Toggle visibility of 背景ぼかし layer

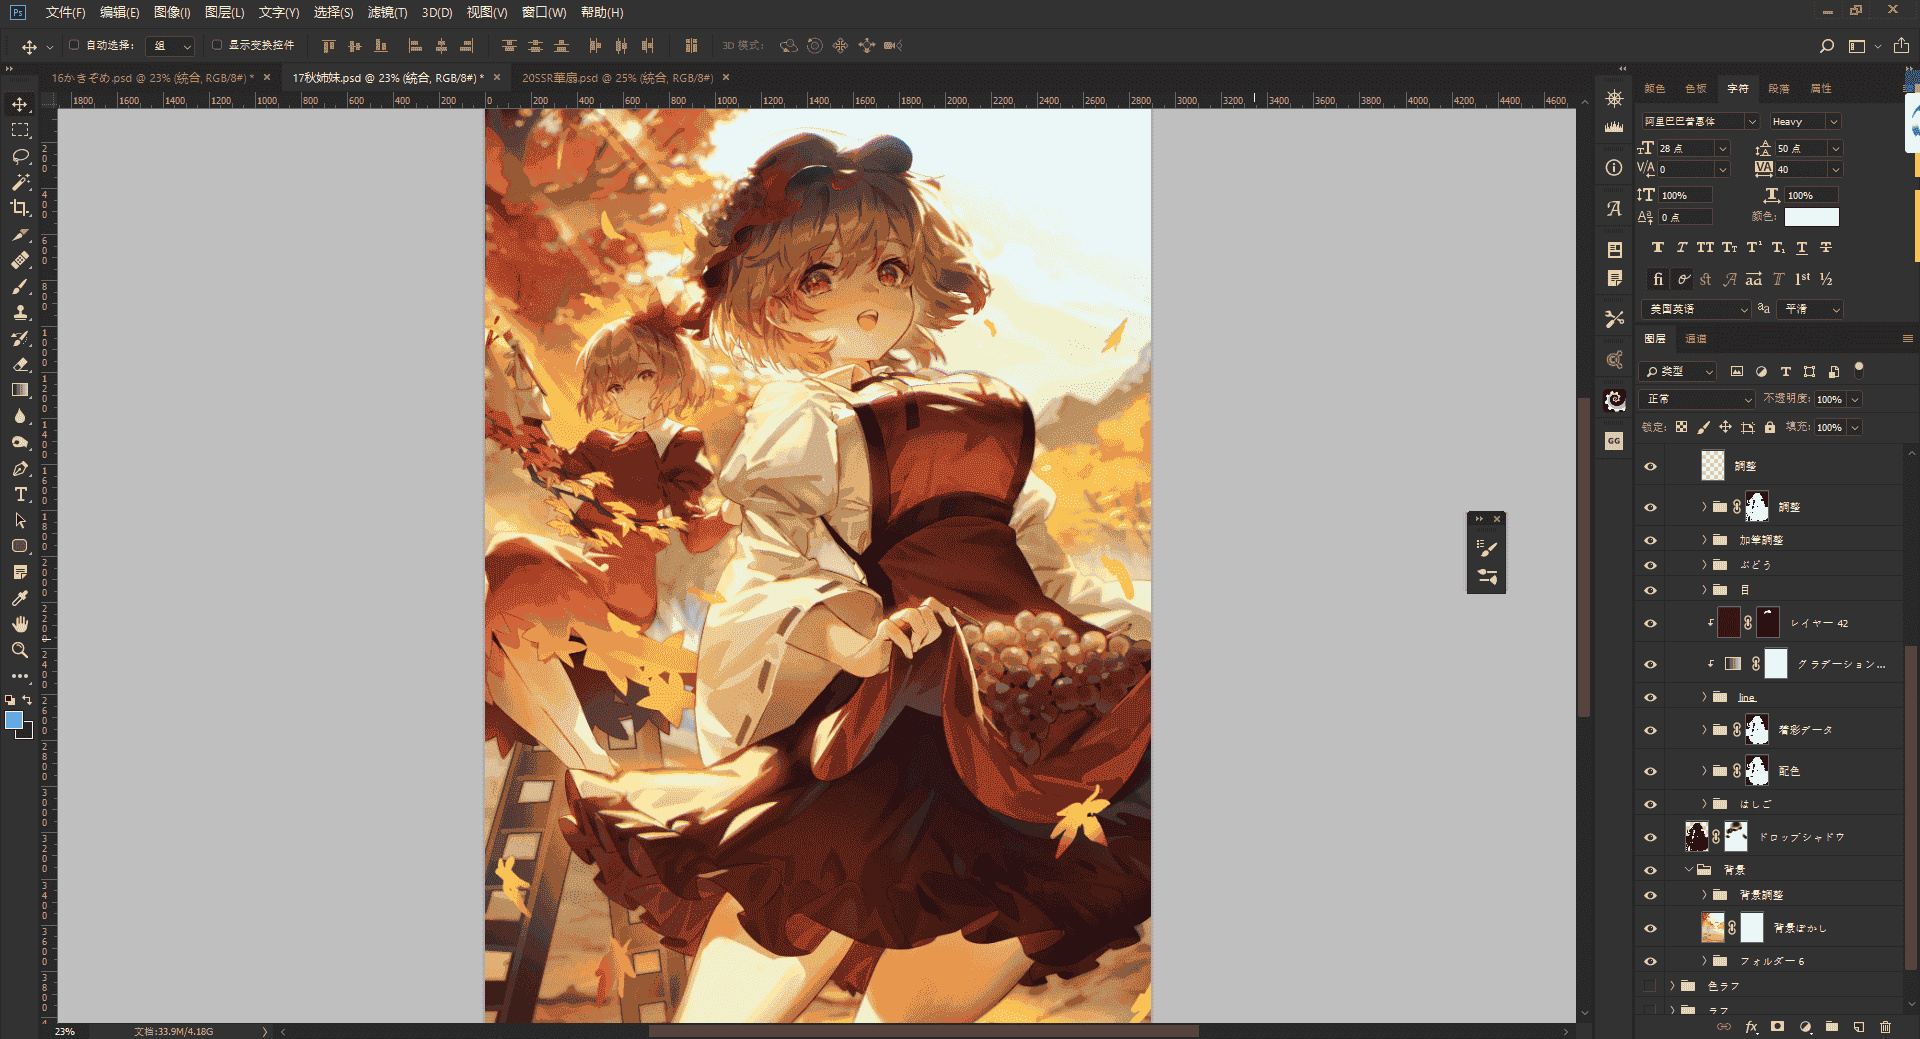point(1650,928)
